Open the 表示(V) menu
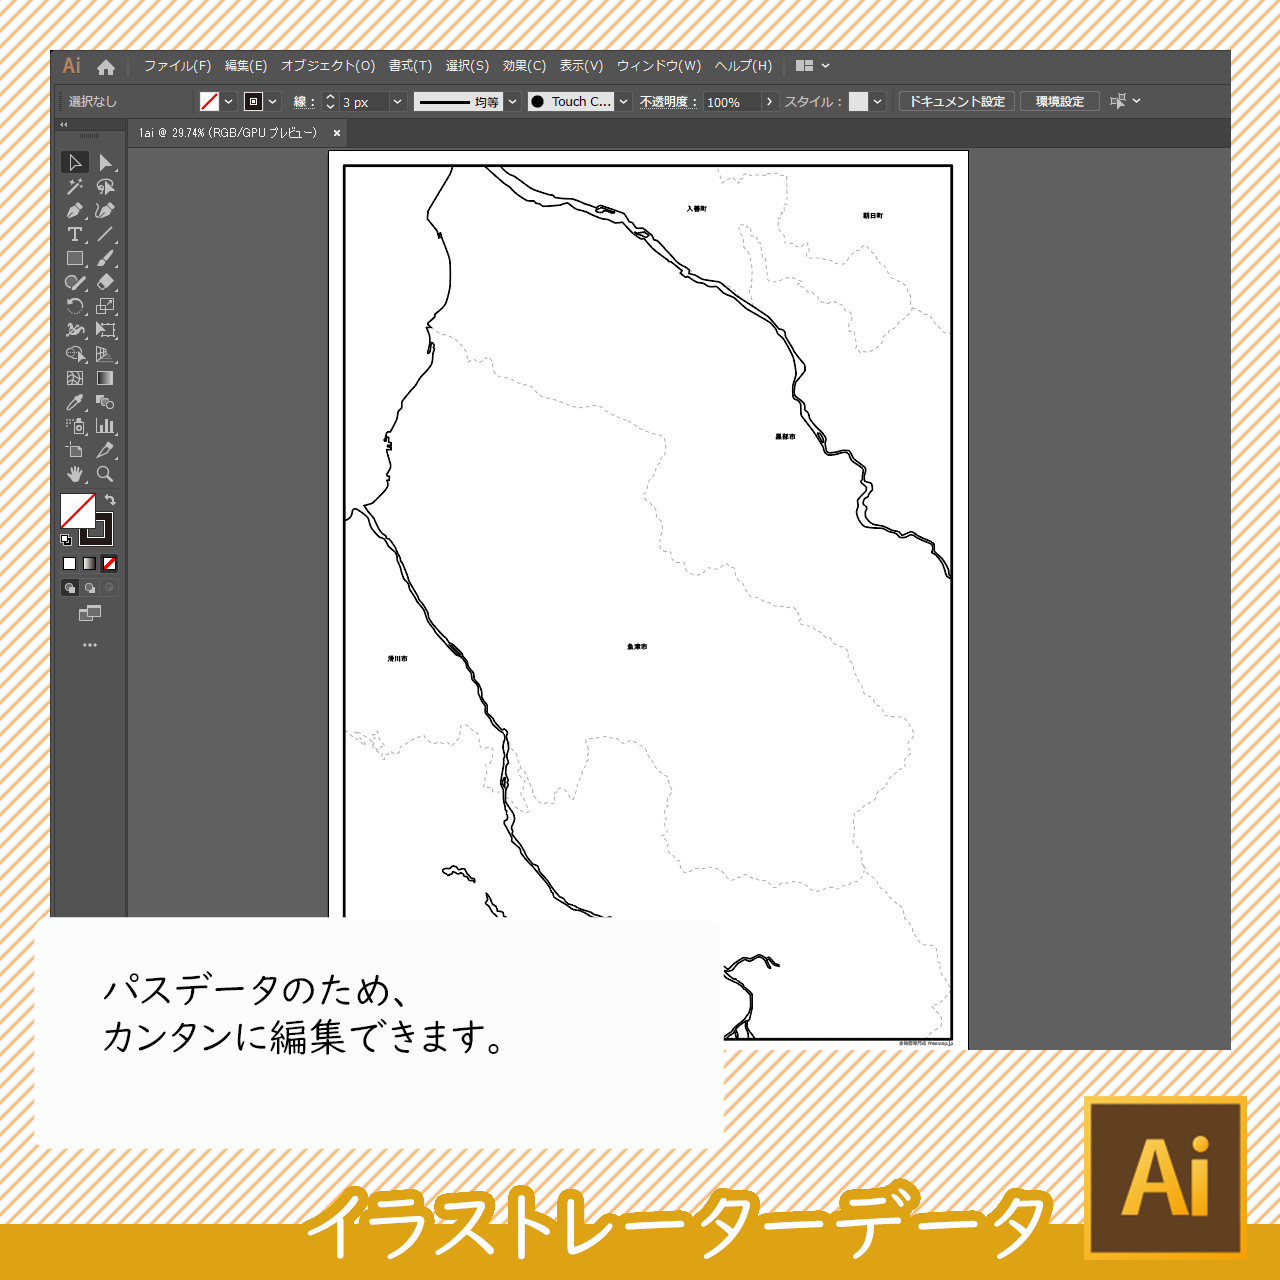 tap(581, 66)
